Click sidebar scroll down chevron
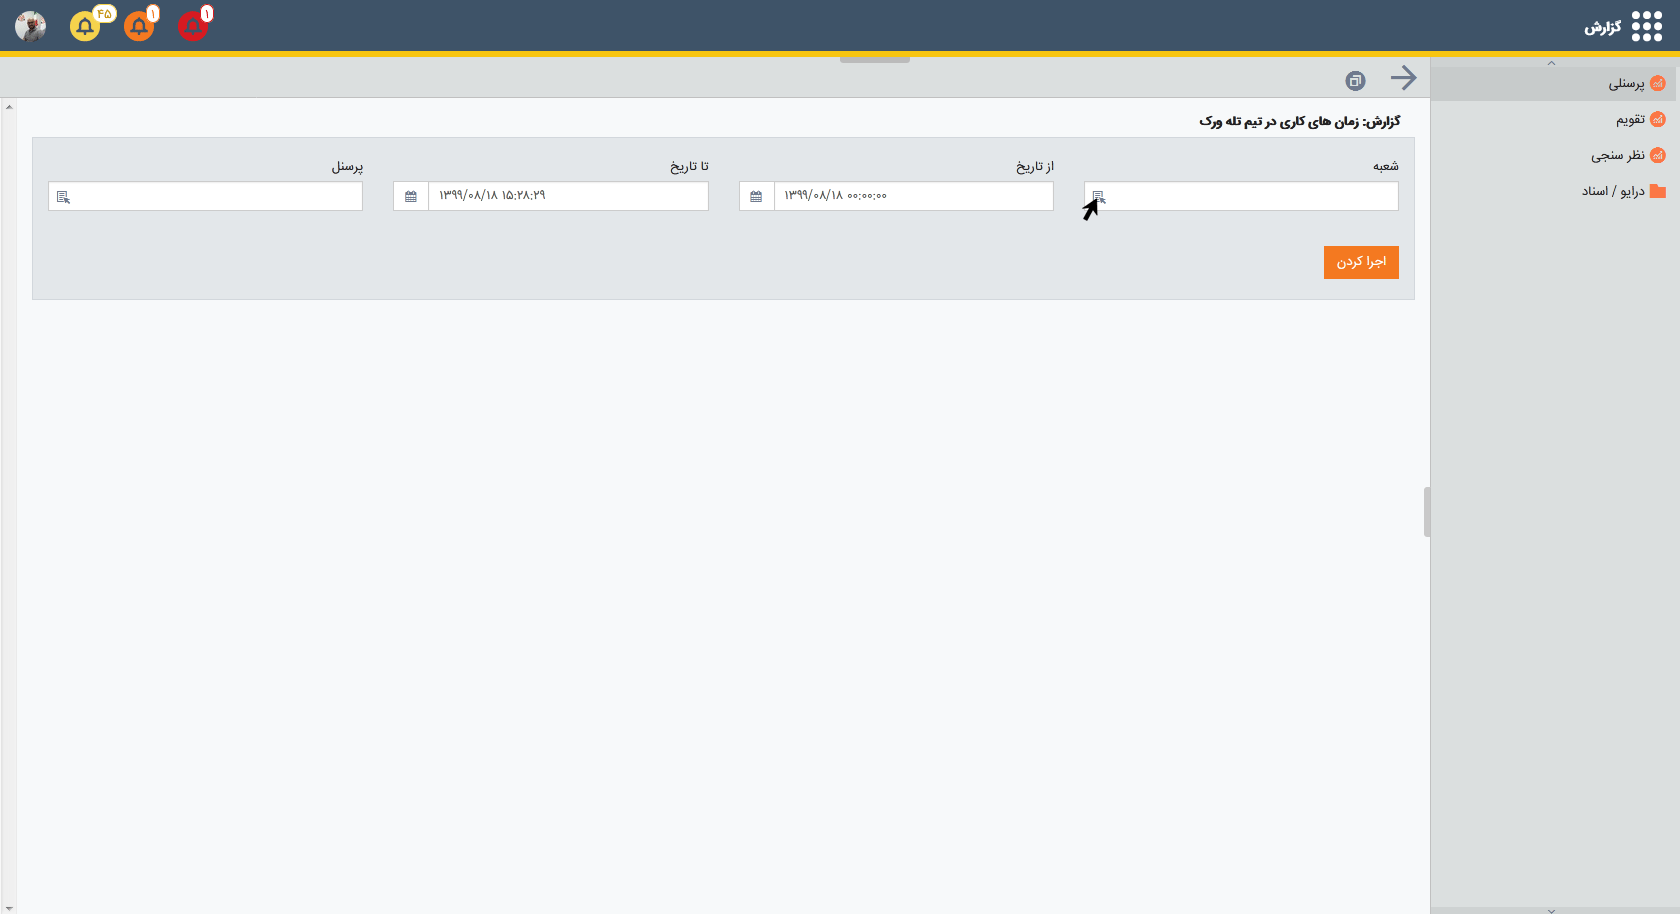This screenshot has height=914, width=1680. coord(1551,910)
